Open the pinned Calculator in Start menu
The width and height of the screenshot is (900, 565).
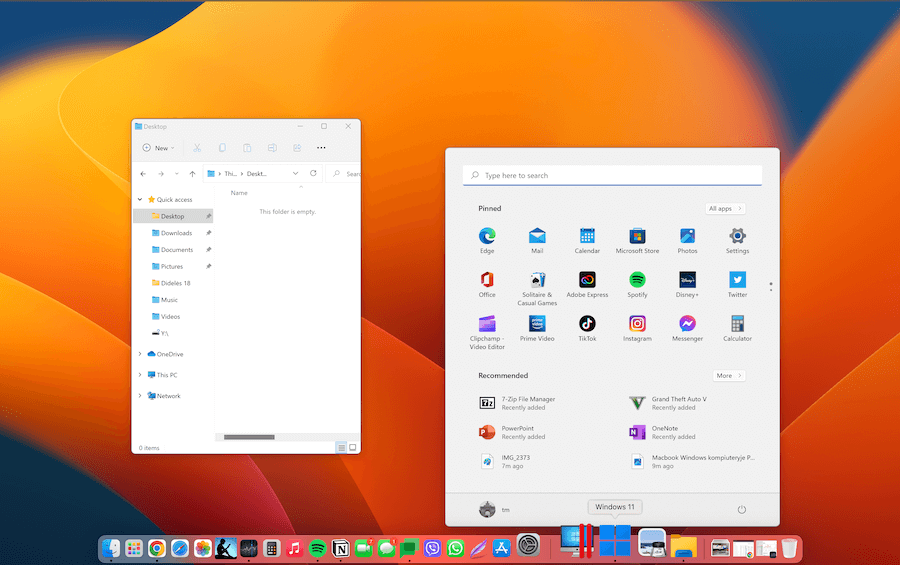coord(737,328)
